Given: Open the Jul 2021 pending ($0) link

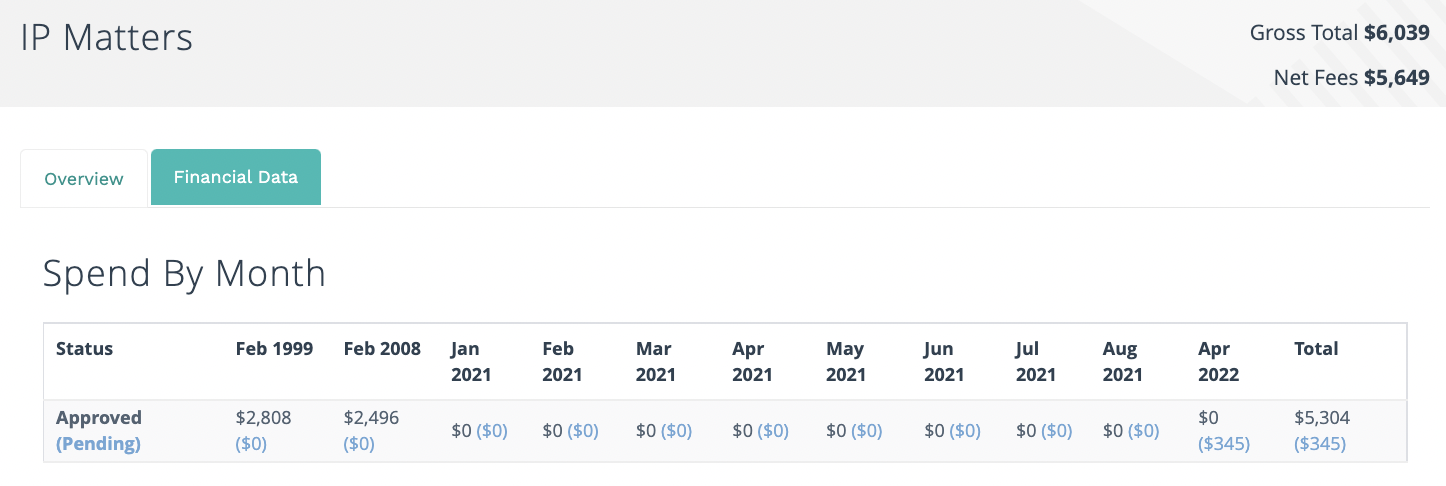Looking at the screenshot, I should 1057,431.
